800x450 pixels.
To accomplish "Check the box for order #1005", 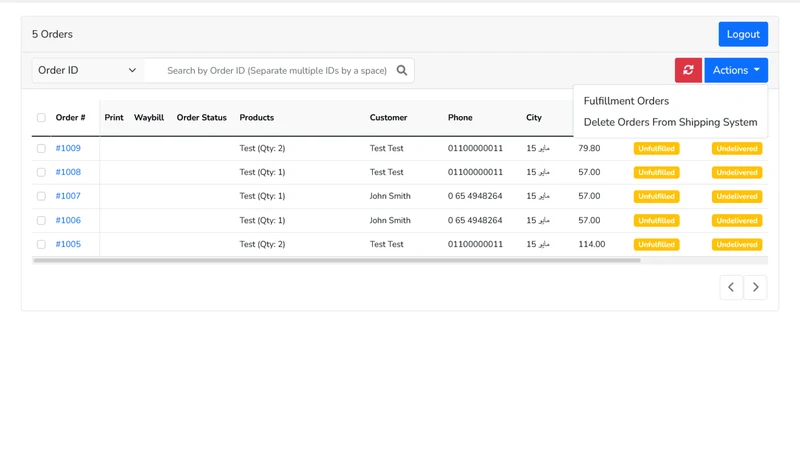I will pos(41,244).
